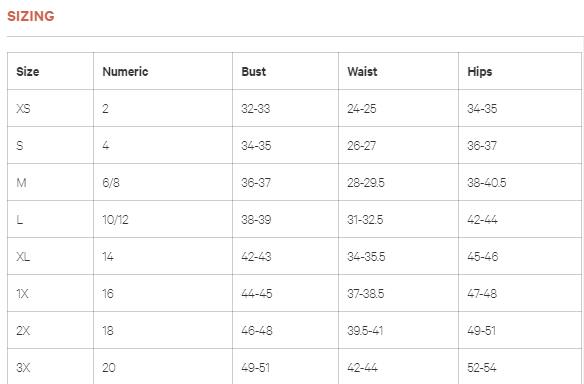Click bust measurement 32-33
This screenshot has width=584, height=384.
(256, 109)
